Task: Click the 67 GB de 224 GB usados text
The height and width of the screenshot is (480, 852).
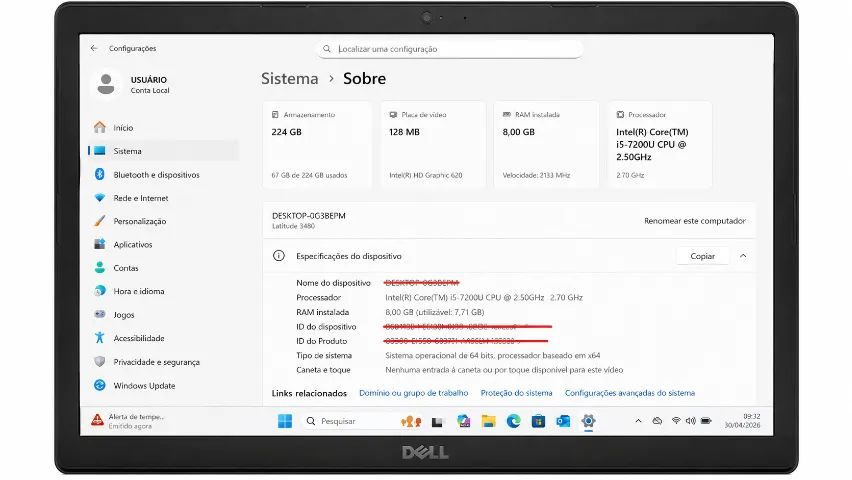Action: [x=309, y=176]
